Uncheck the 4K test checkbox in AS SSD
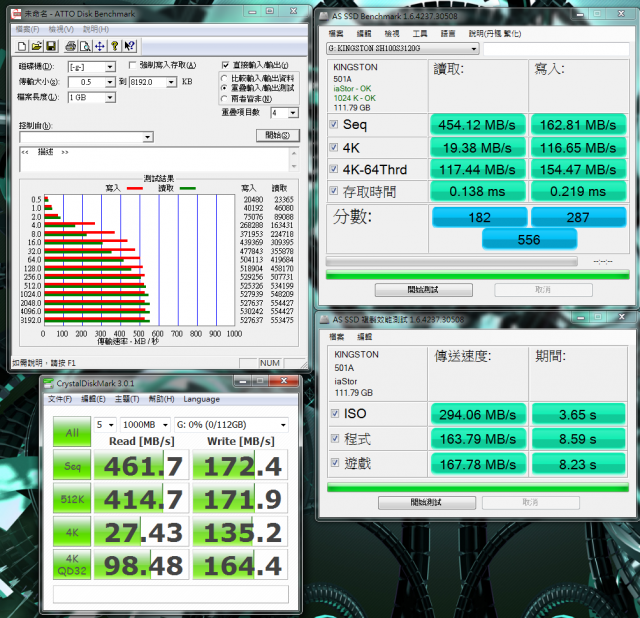Image resolution: width=640 pixels, height=618 pixels. 334,147
